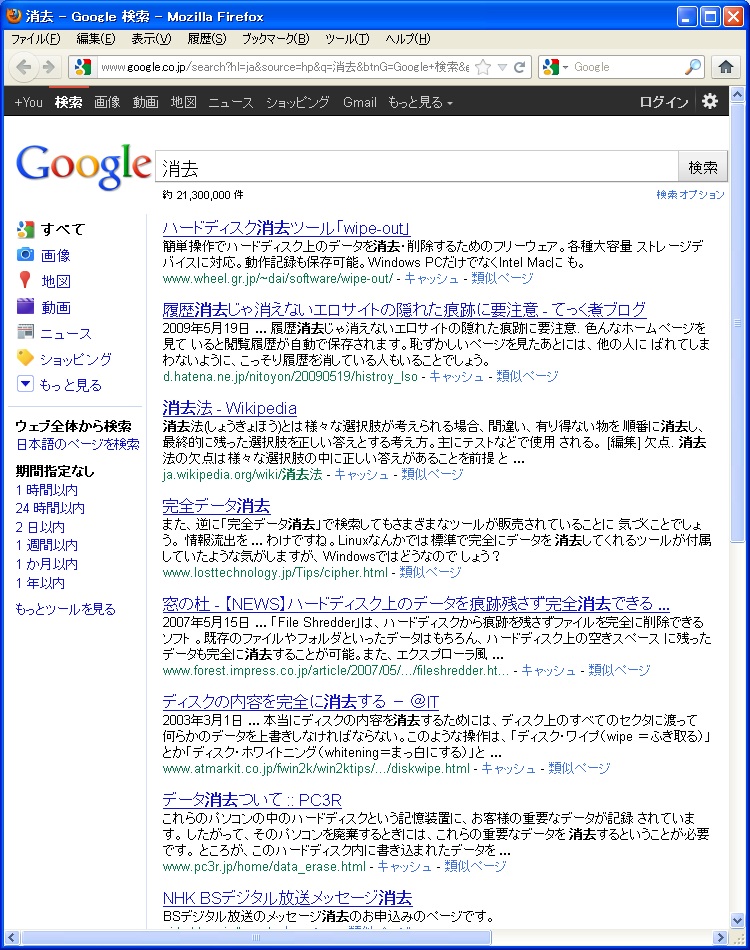The height and width of the screenshot is (950, 750).
Task: Select 日本語のページを検索 filter
Action: (78, 444)
